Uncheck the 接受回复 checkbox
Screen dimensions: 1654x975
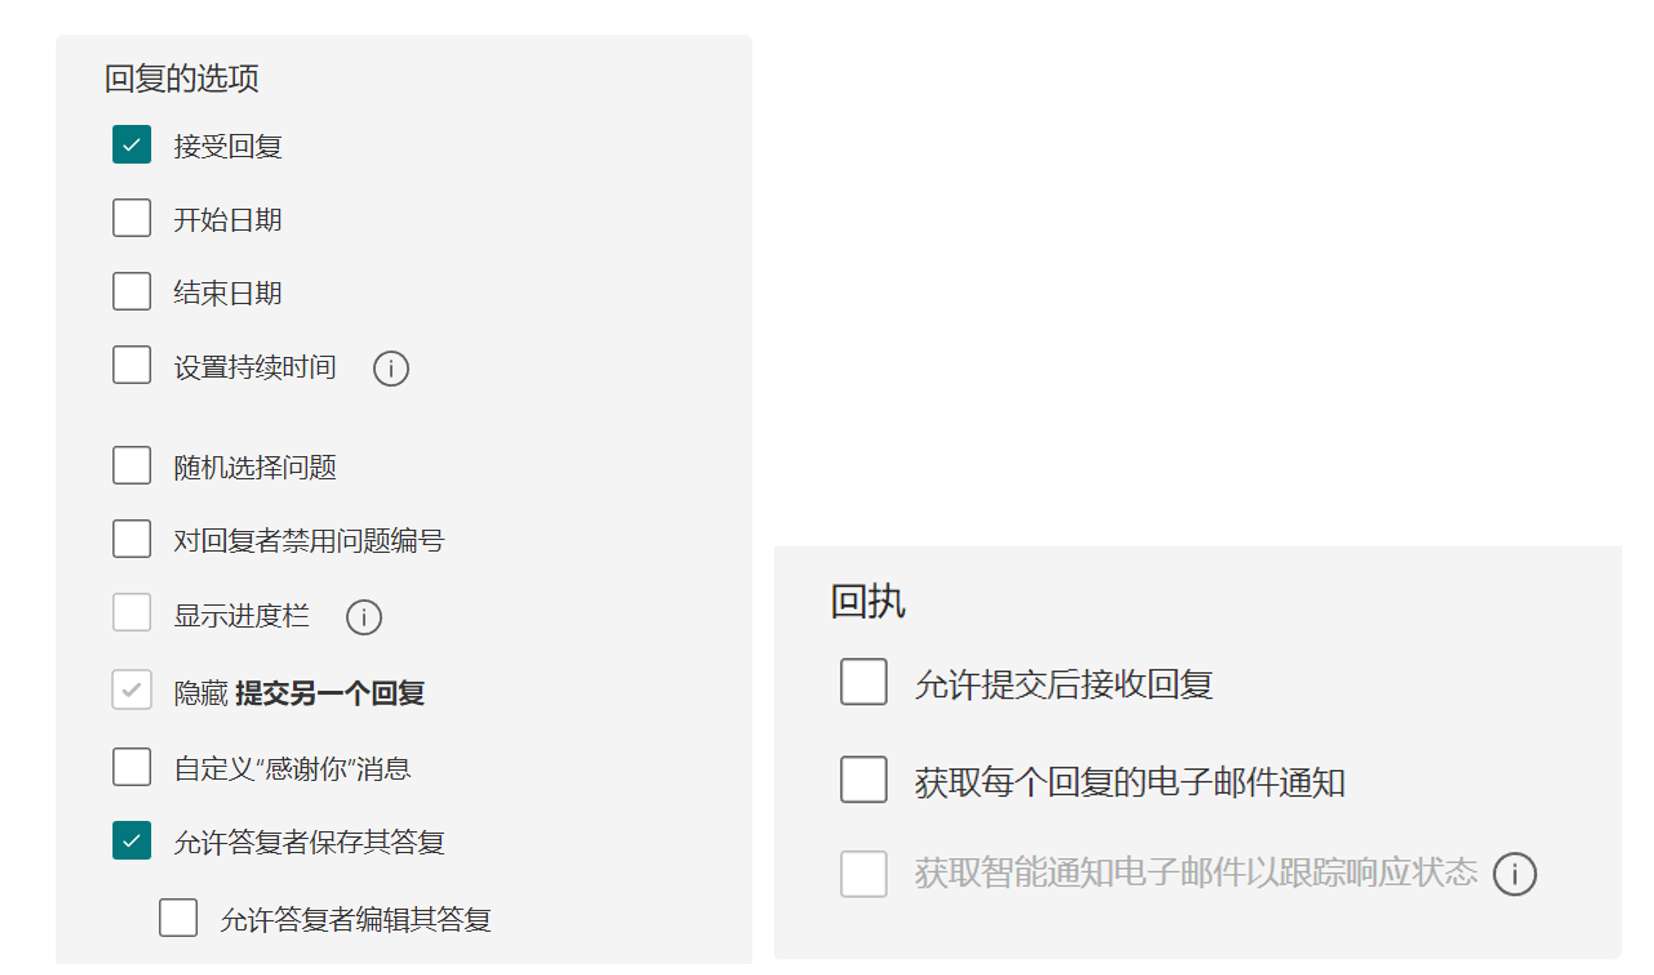tap(132, 145)
